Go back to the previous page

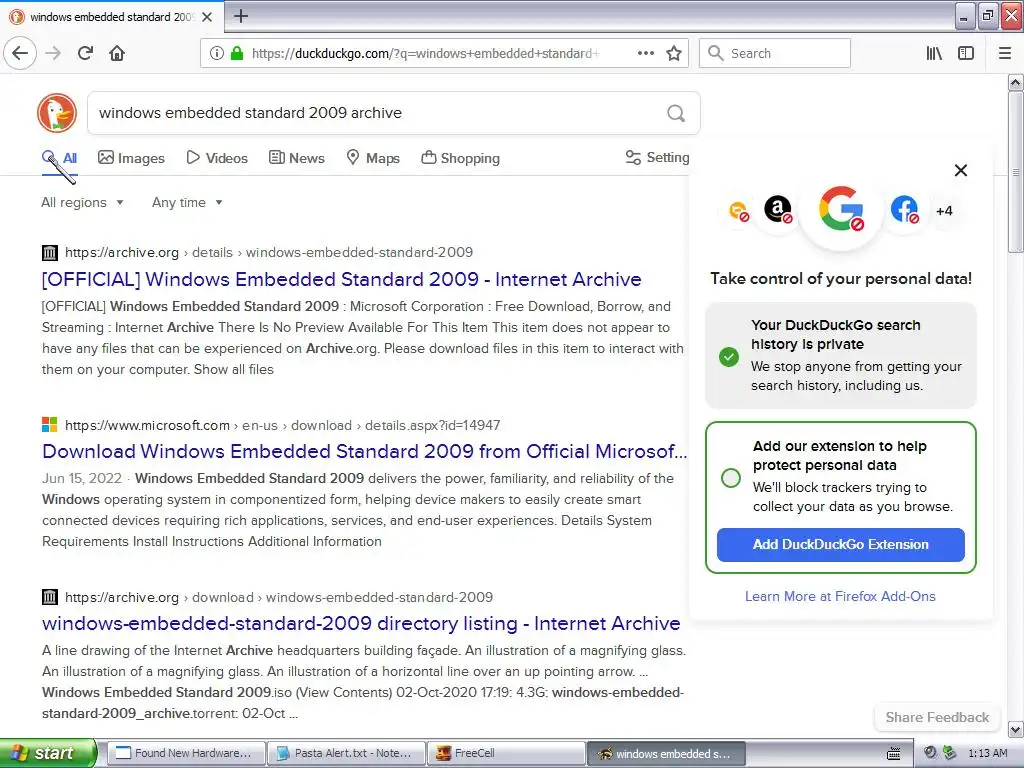(x=20, y=53)
